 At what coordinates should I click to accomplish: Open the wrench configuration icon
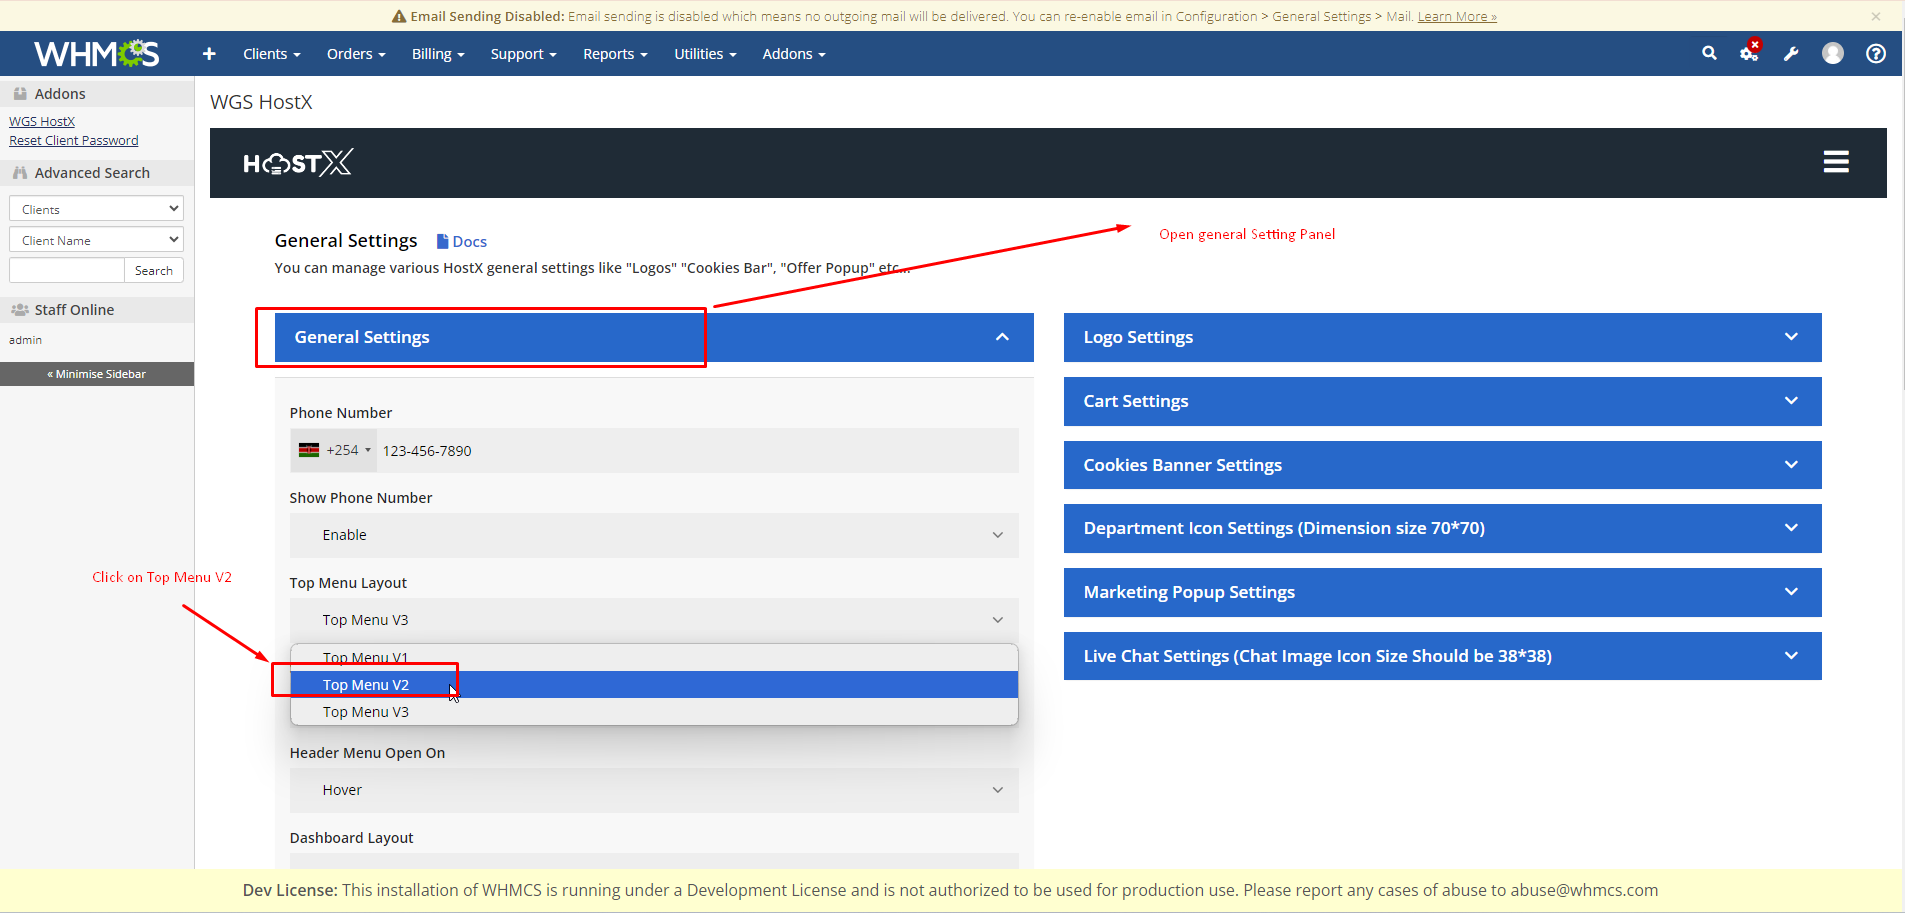1791,54
